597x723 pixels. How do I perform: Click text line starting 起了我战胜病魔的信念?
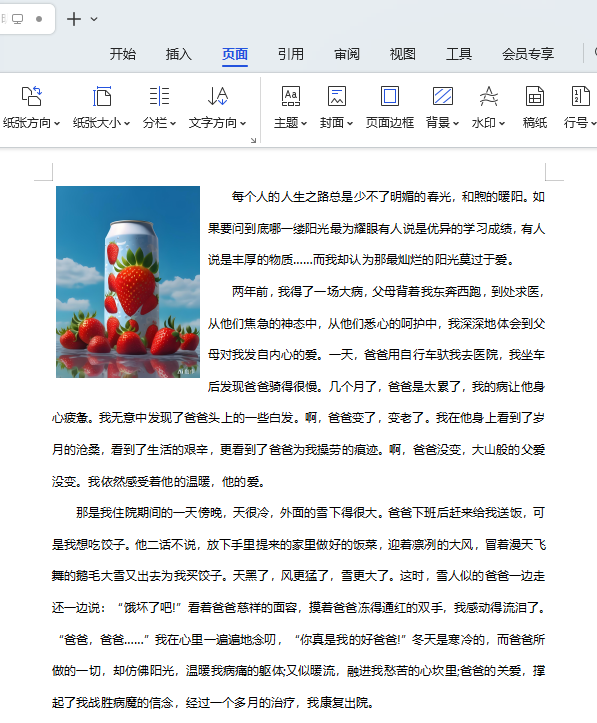(x=213, y=703)
